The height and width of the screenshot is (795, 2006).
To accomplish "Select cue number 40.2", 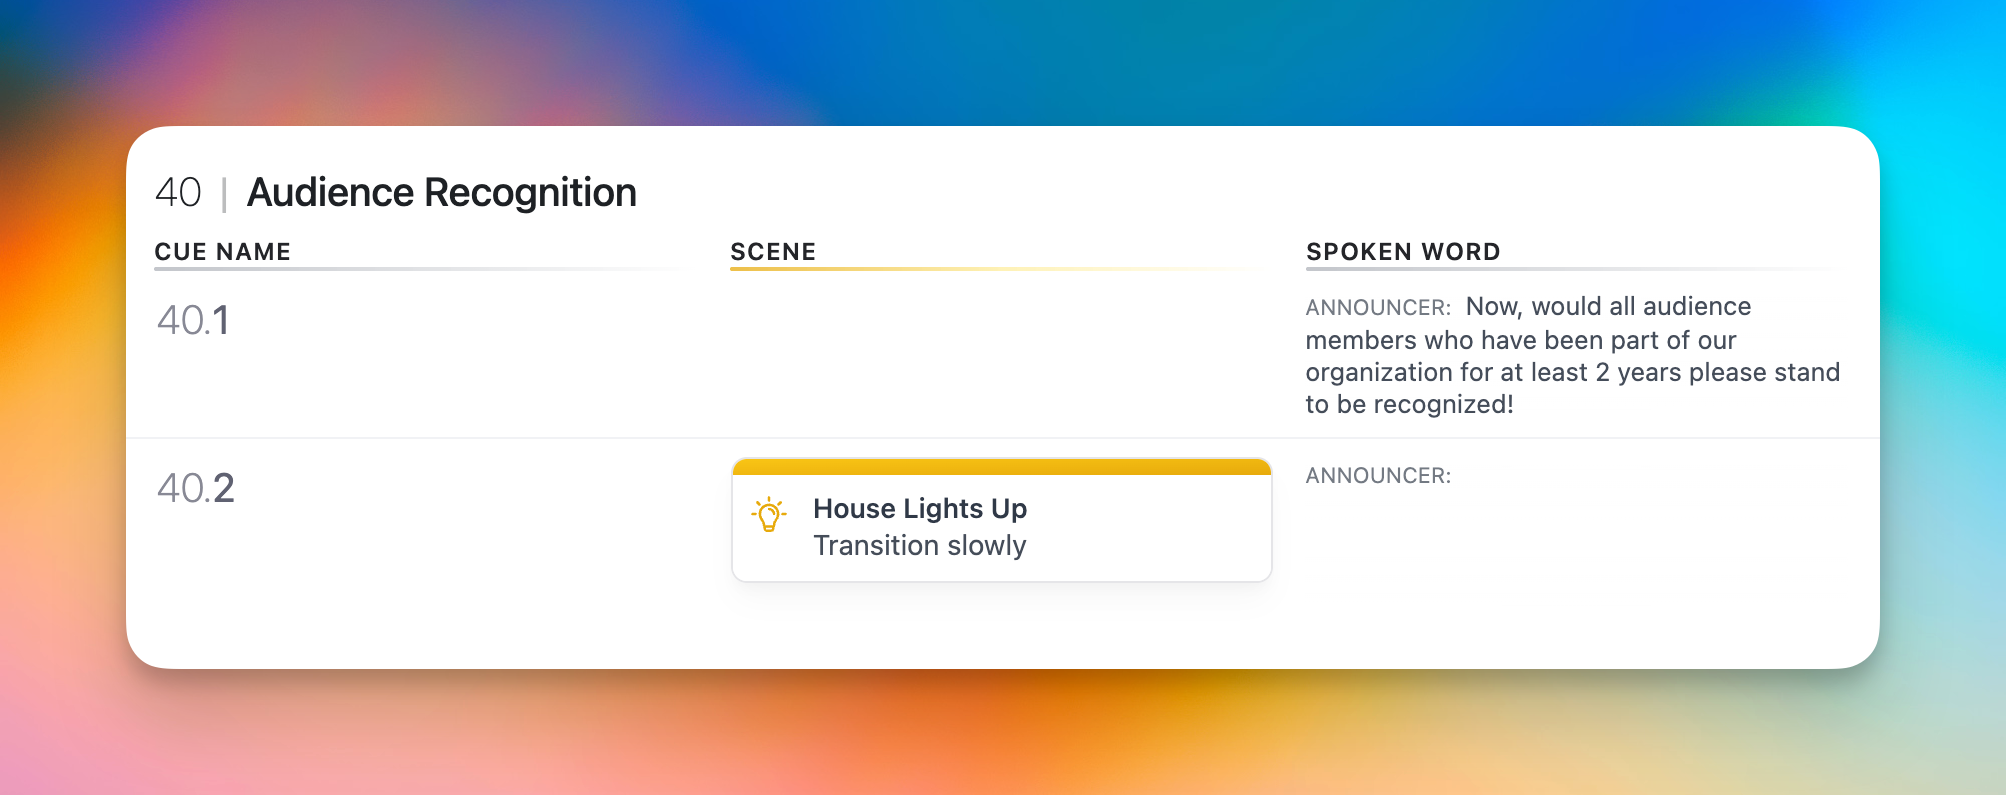I will [195, 489].
